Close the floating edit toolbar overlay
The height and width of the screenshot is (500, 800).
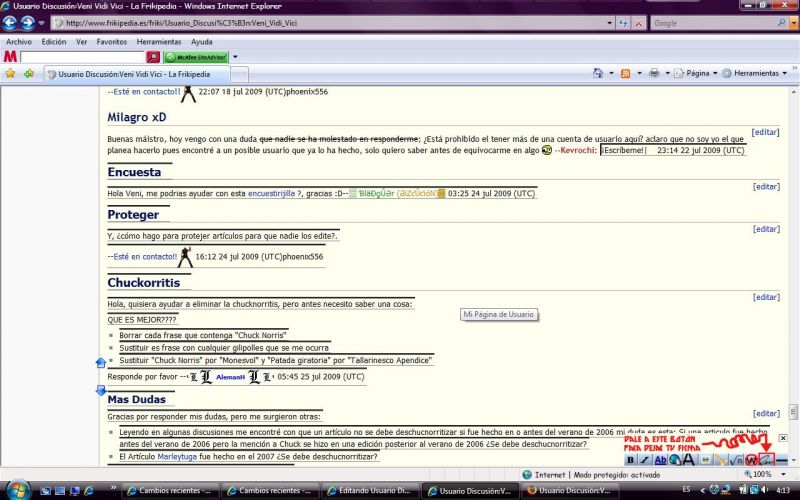(x=783, y=438)
